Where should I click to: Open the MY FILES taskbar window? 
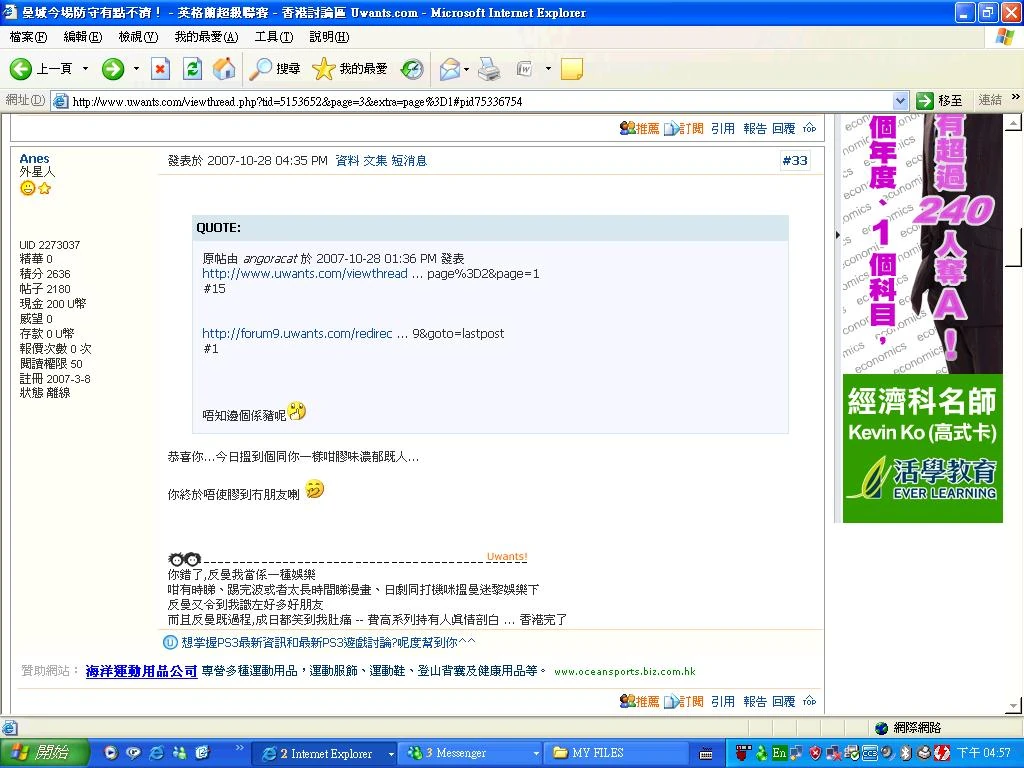click(x=618, y=754)
